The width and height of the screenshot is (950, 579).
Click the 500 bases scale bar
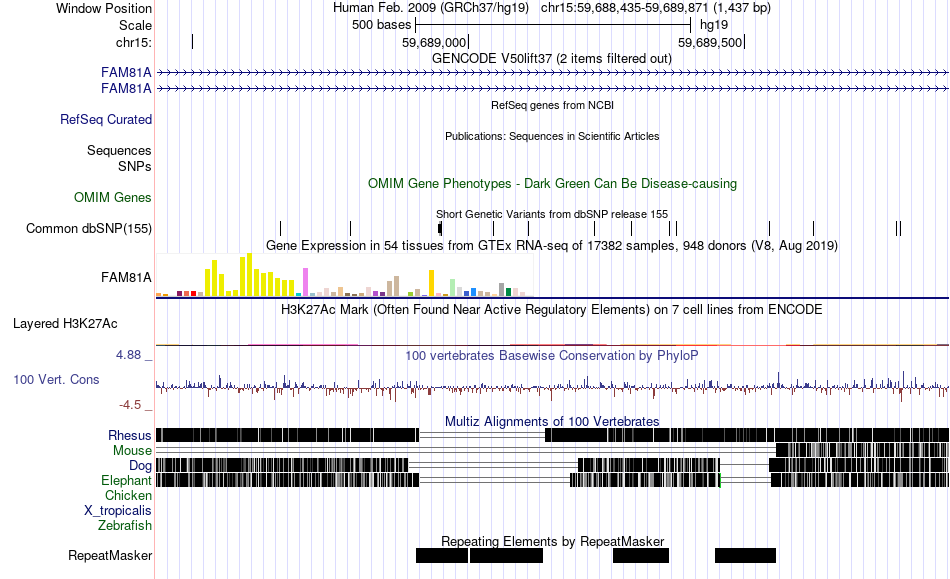[553, 25]
